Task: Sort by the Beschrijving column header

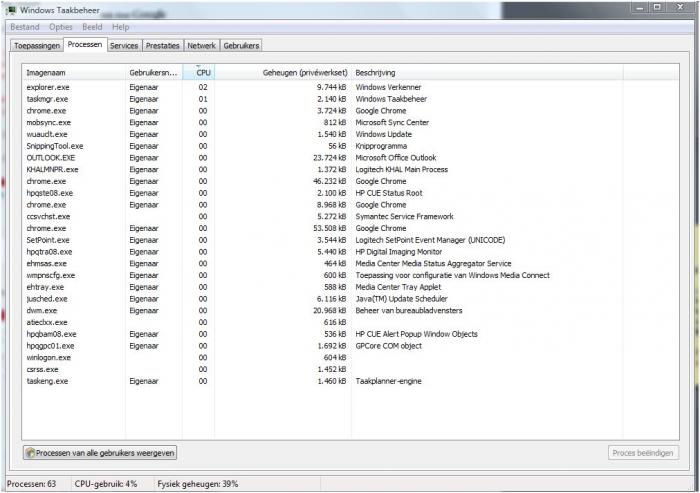Action: pyautogui.click(x=487, y=72)
